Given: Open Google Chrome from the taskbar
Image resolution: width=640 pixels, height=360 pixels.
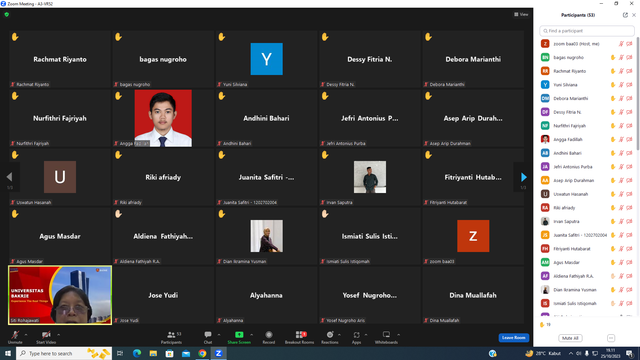Looking at the screenshot, I should tap(202, 353).
